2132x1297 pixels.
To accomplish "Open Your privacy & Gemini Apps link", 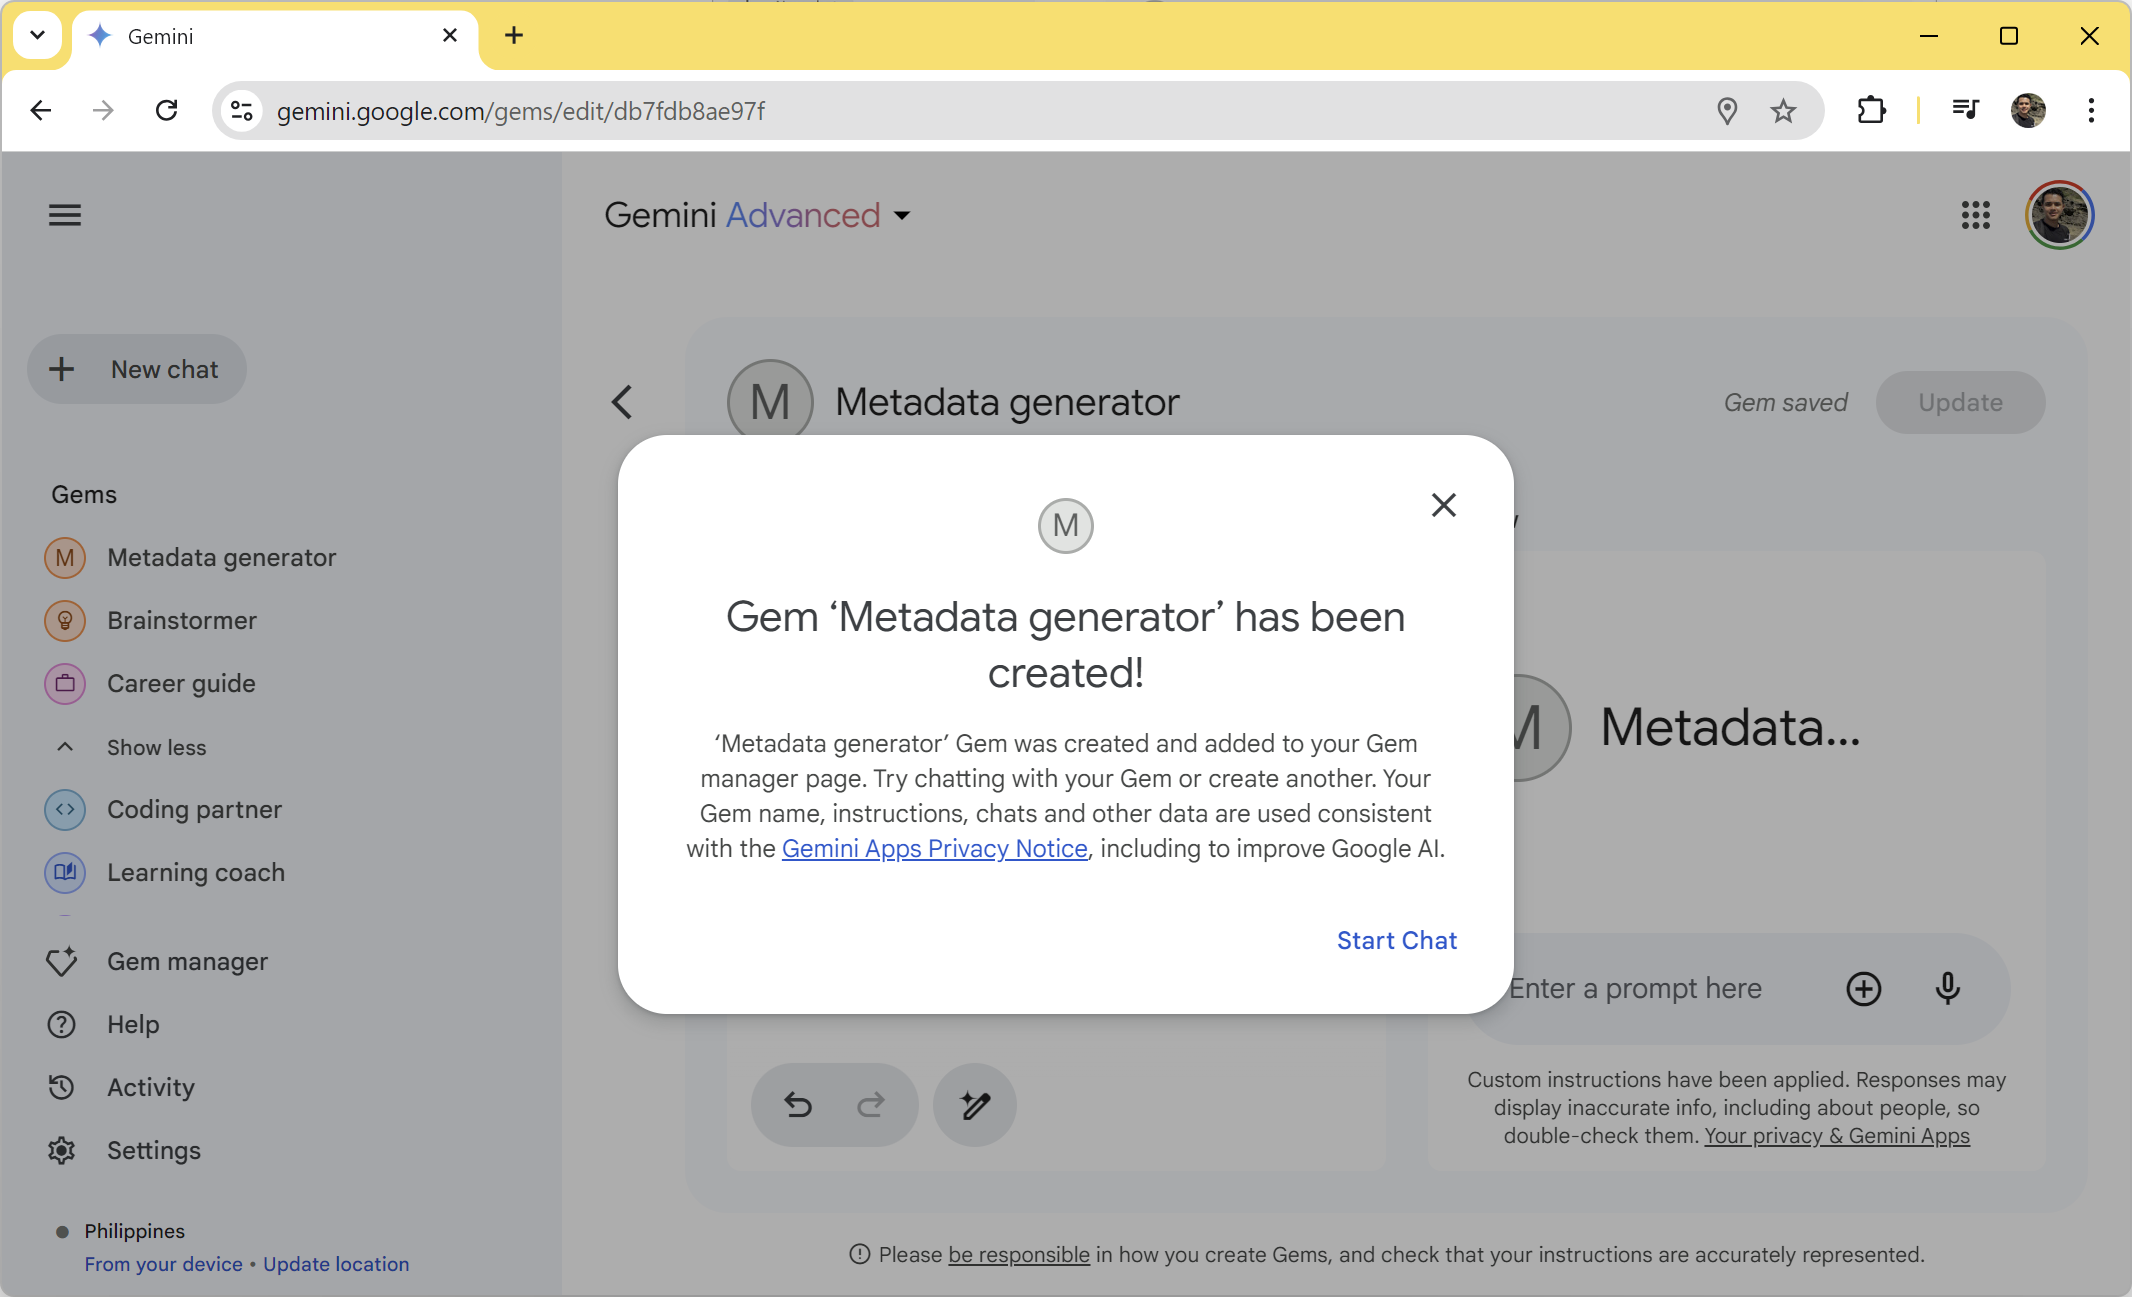I will (x=1837, y=1136).
